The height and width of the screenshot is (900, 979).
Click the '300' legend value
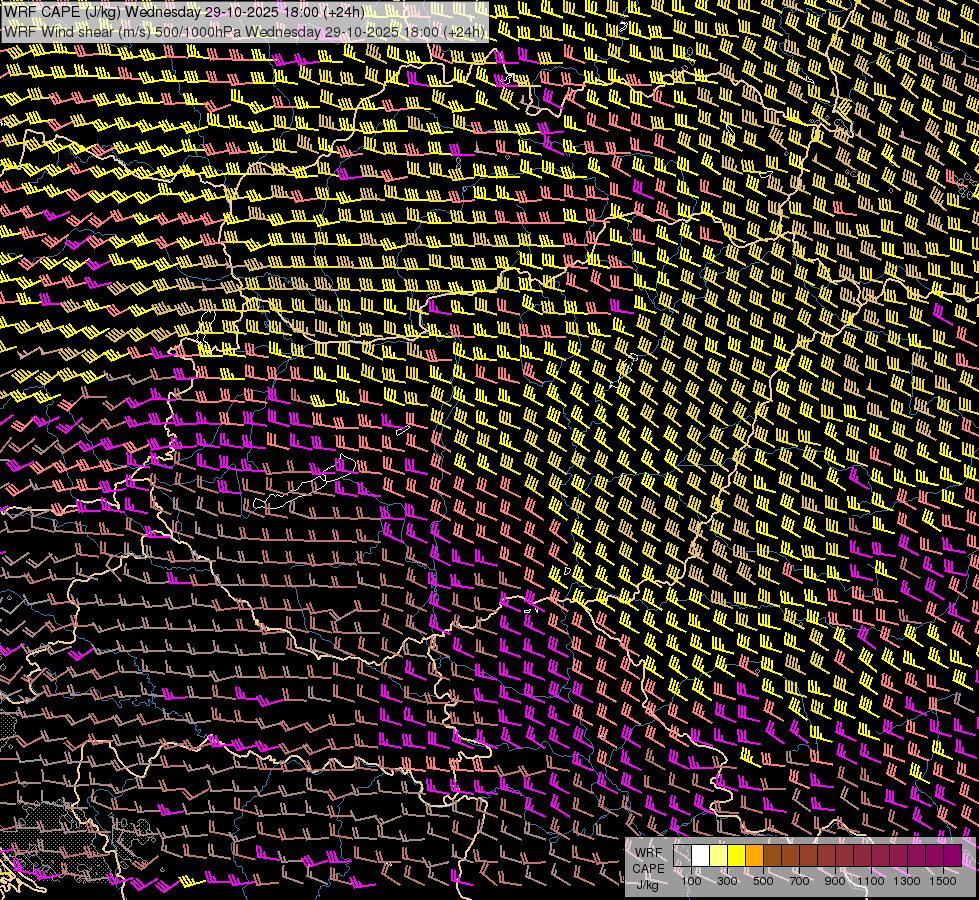727,881
